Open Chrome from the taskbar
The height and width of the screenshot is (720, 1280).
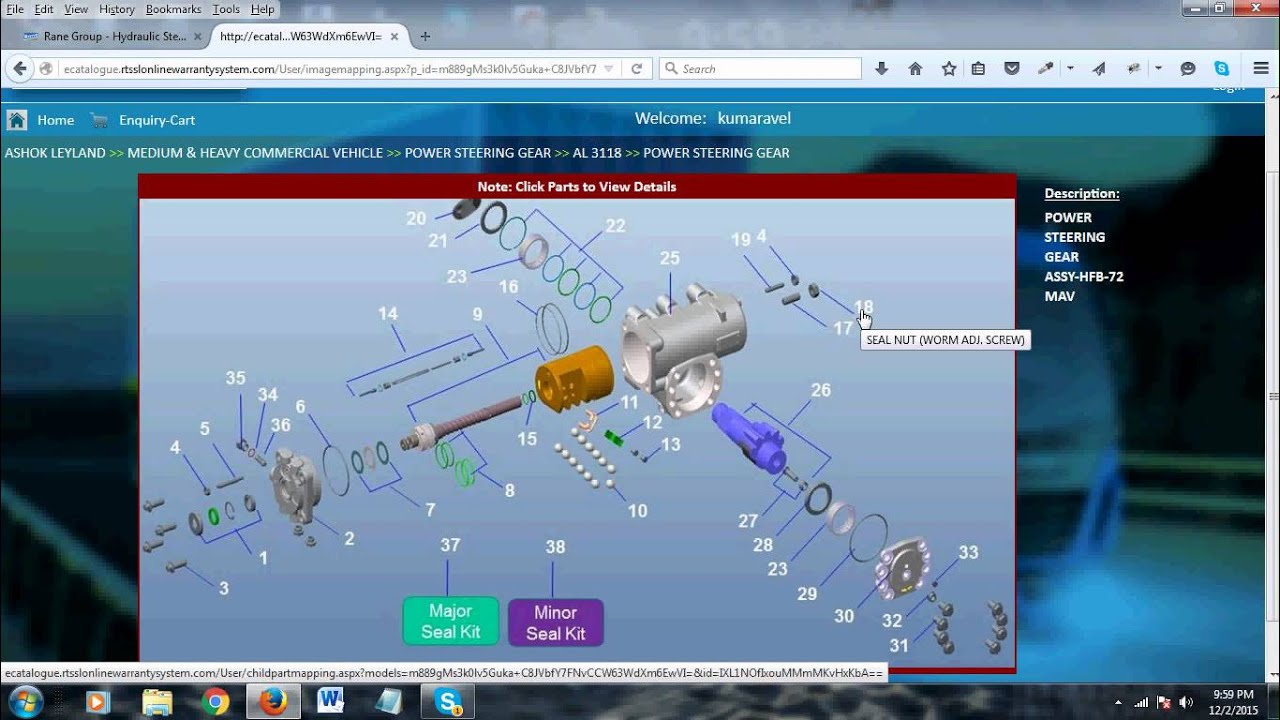coord(214,701)
